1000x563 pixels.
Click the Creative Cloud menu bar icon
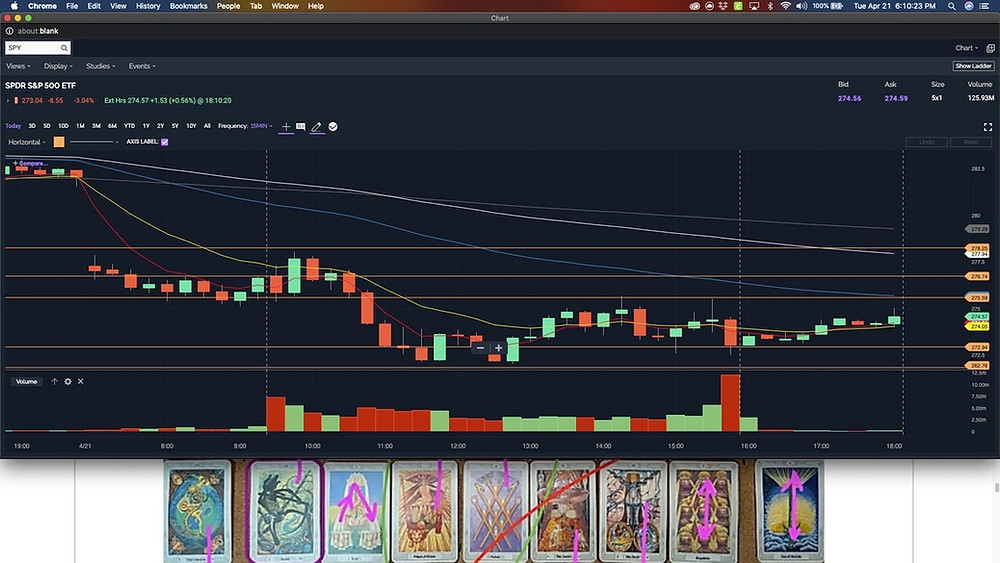tap(695, 6)
